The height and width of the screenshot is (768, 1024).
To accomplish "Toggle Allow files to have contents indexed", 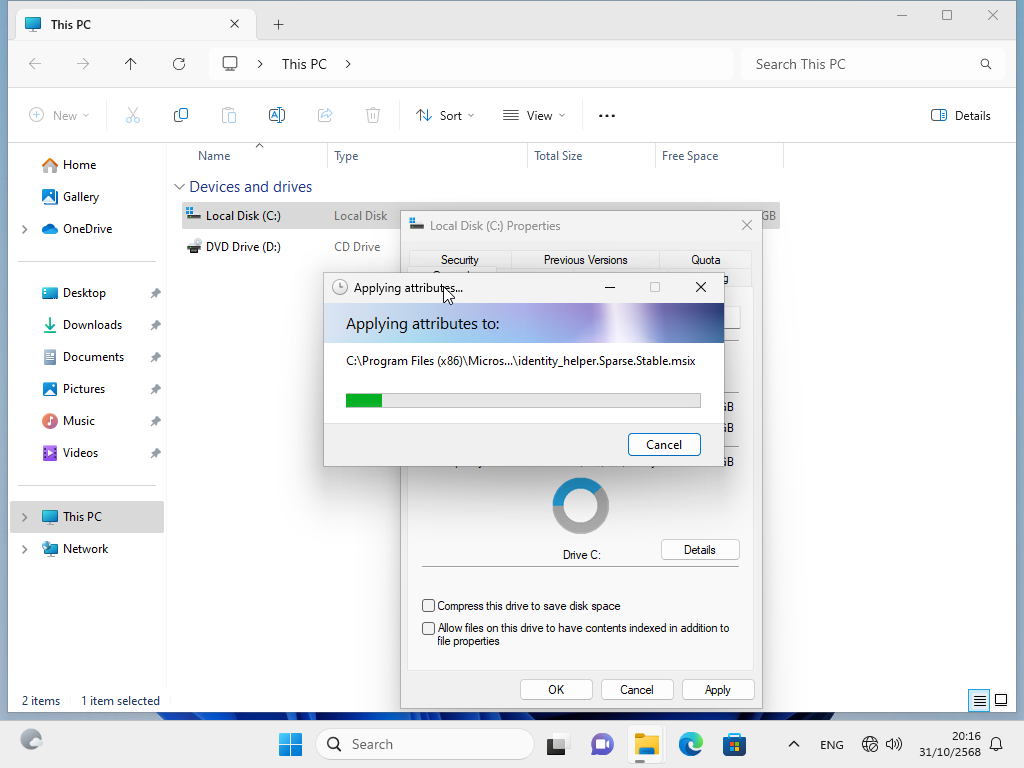I will (429, 629).
